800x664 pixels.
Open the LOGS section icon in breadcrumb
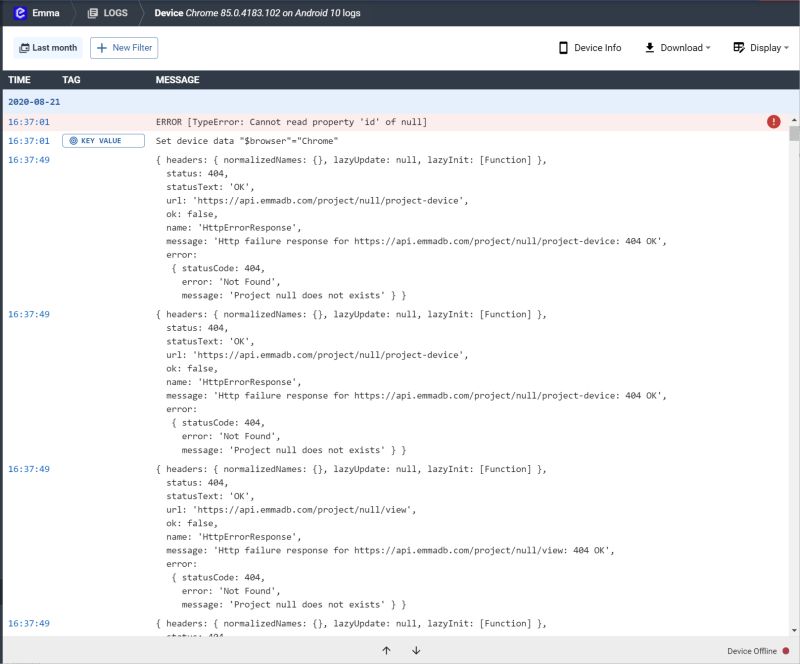pos(93,14)
